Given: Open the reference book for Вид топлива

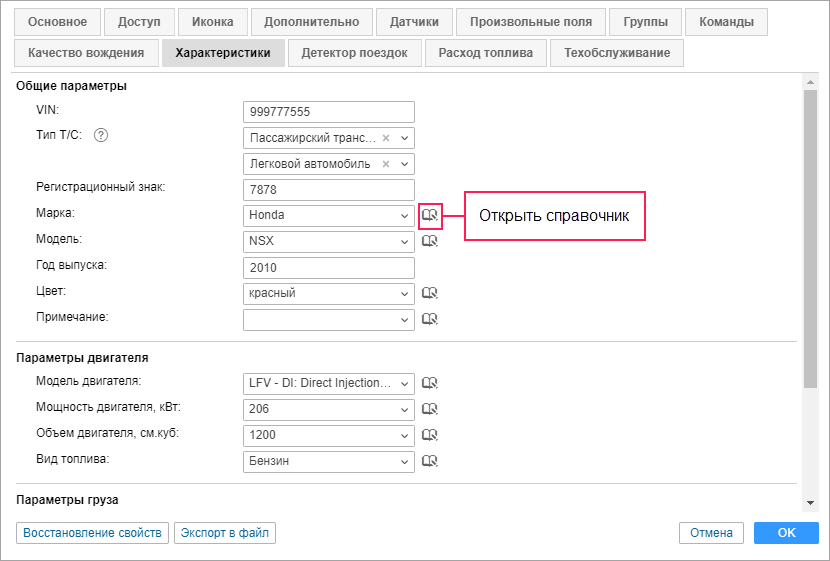Looking at the screenshot, I should (430, 461).
